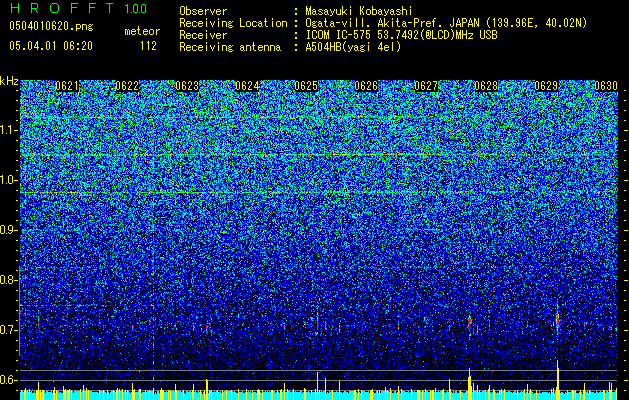Click the 0.9 kHz axis label
Viewport: 629px width, 400px height.
(8, 230)
